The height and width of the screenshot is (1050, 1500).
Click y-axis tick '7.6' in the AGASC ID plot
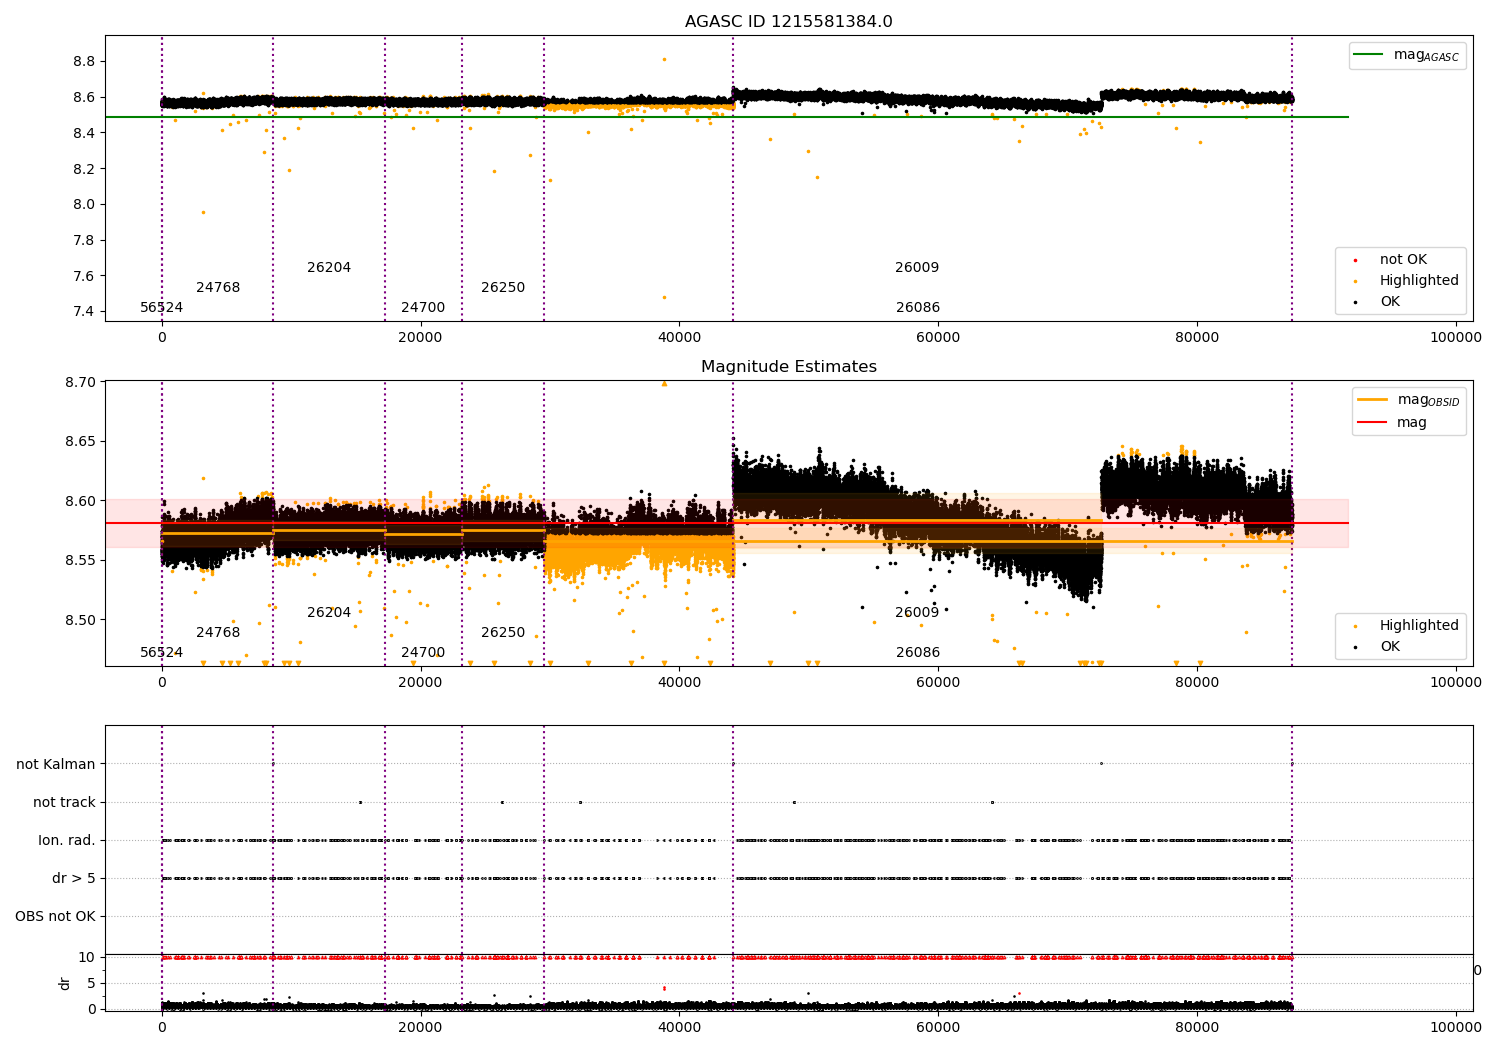pyautogui.click(x=84, y=276)
